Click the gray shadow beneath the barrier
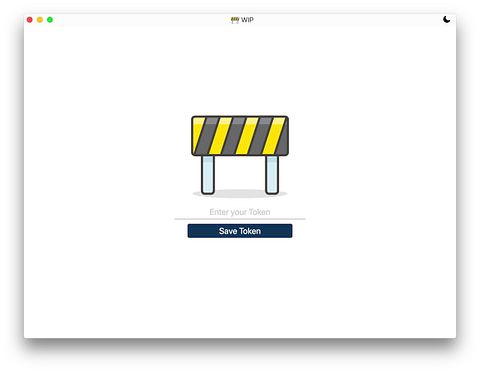The height and width of the screenshot is (372, 480). 240,194
